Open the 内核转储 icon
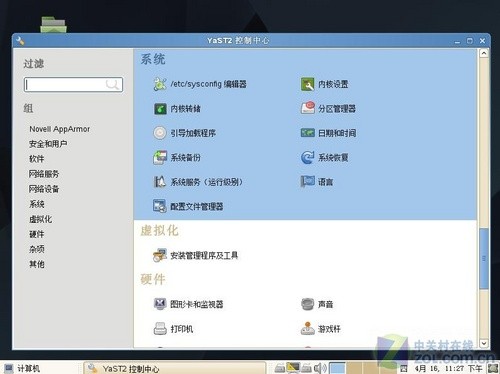This screenshot has width=500, height=374. (160, 109)
